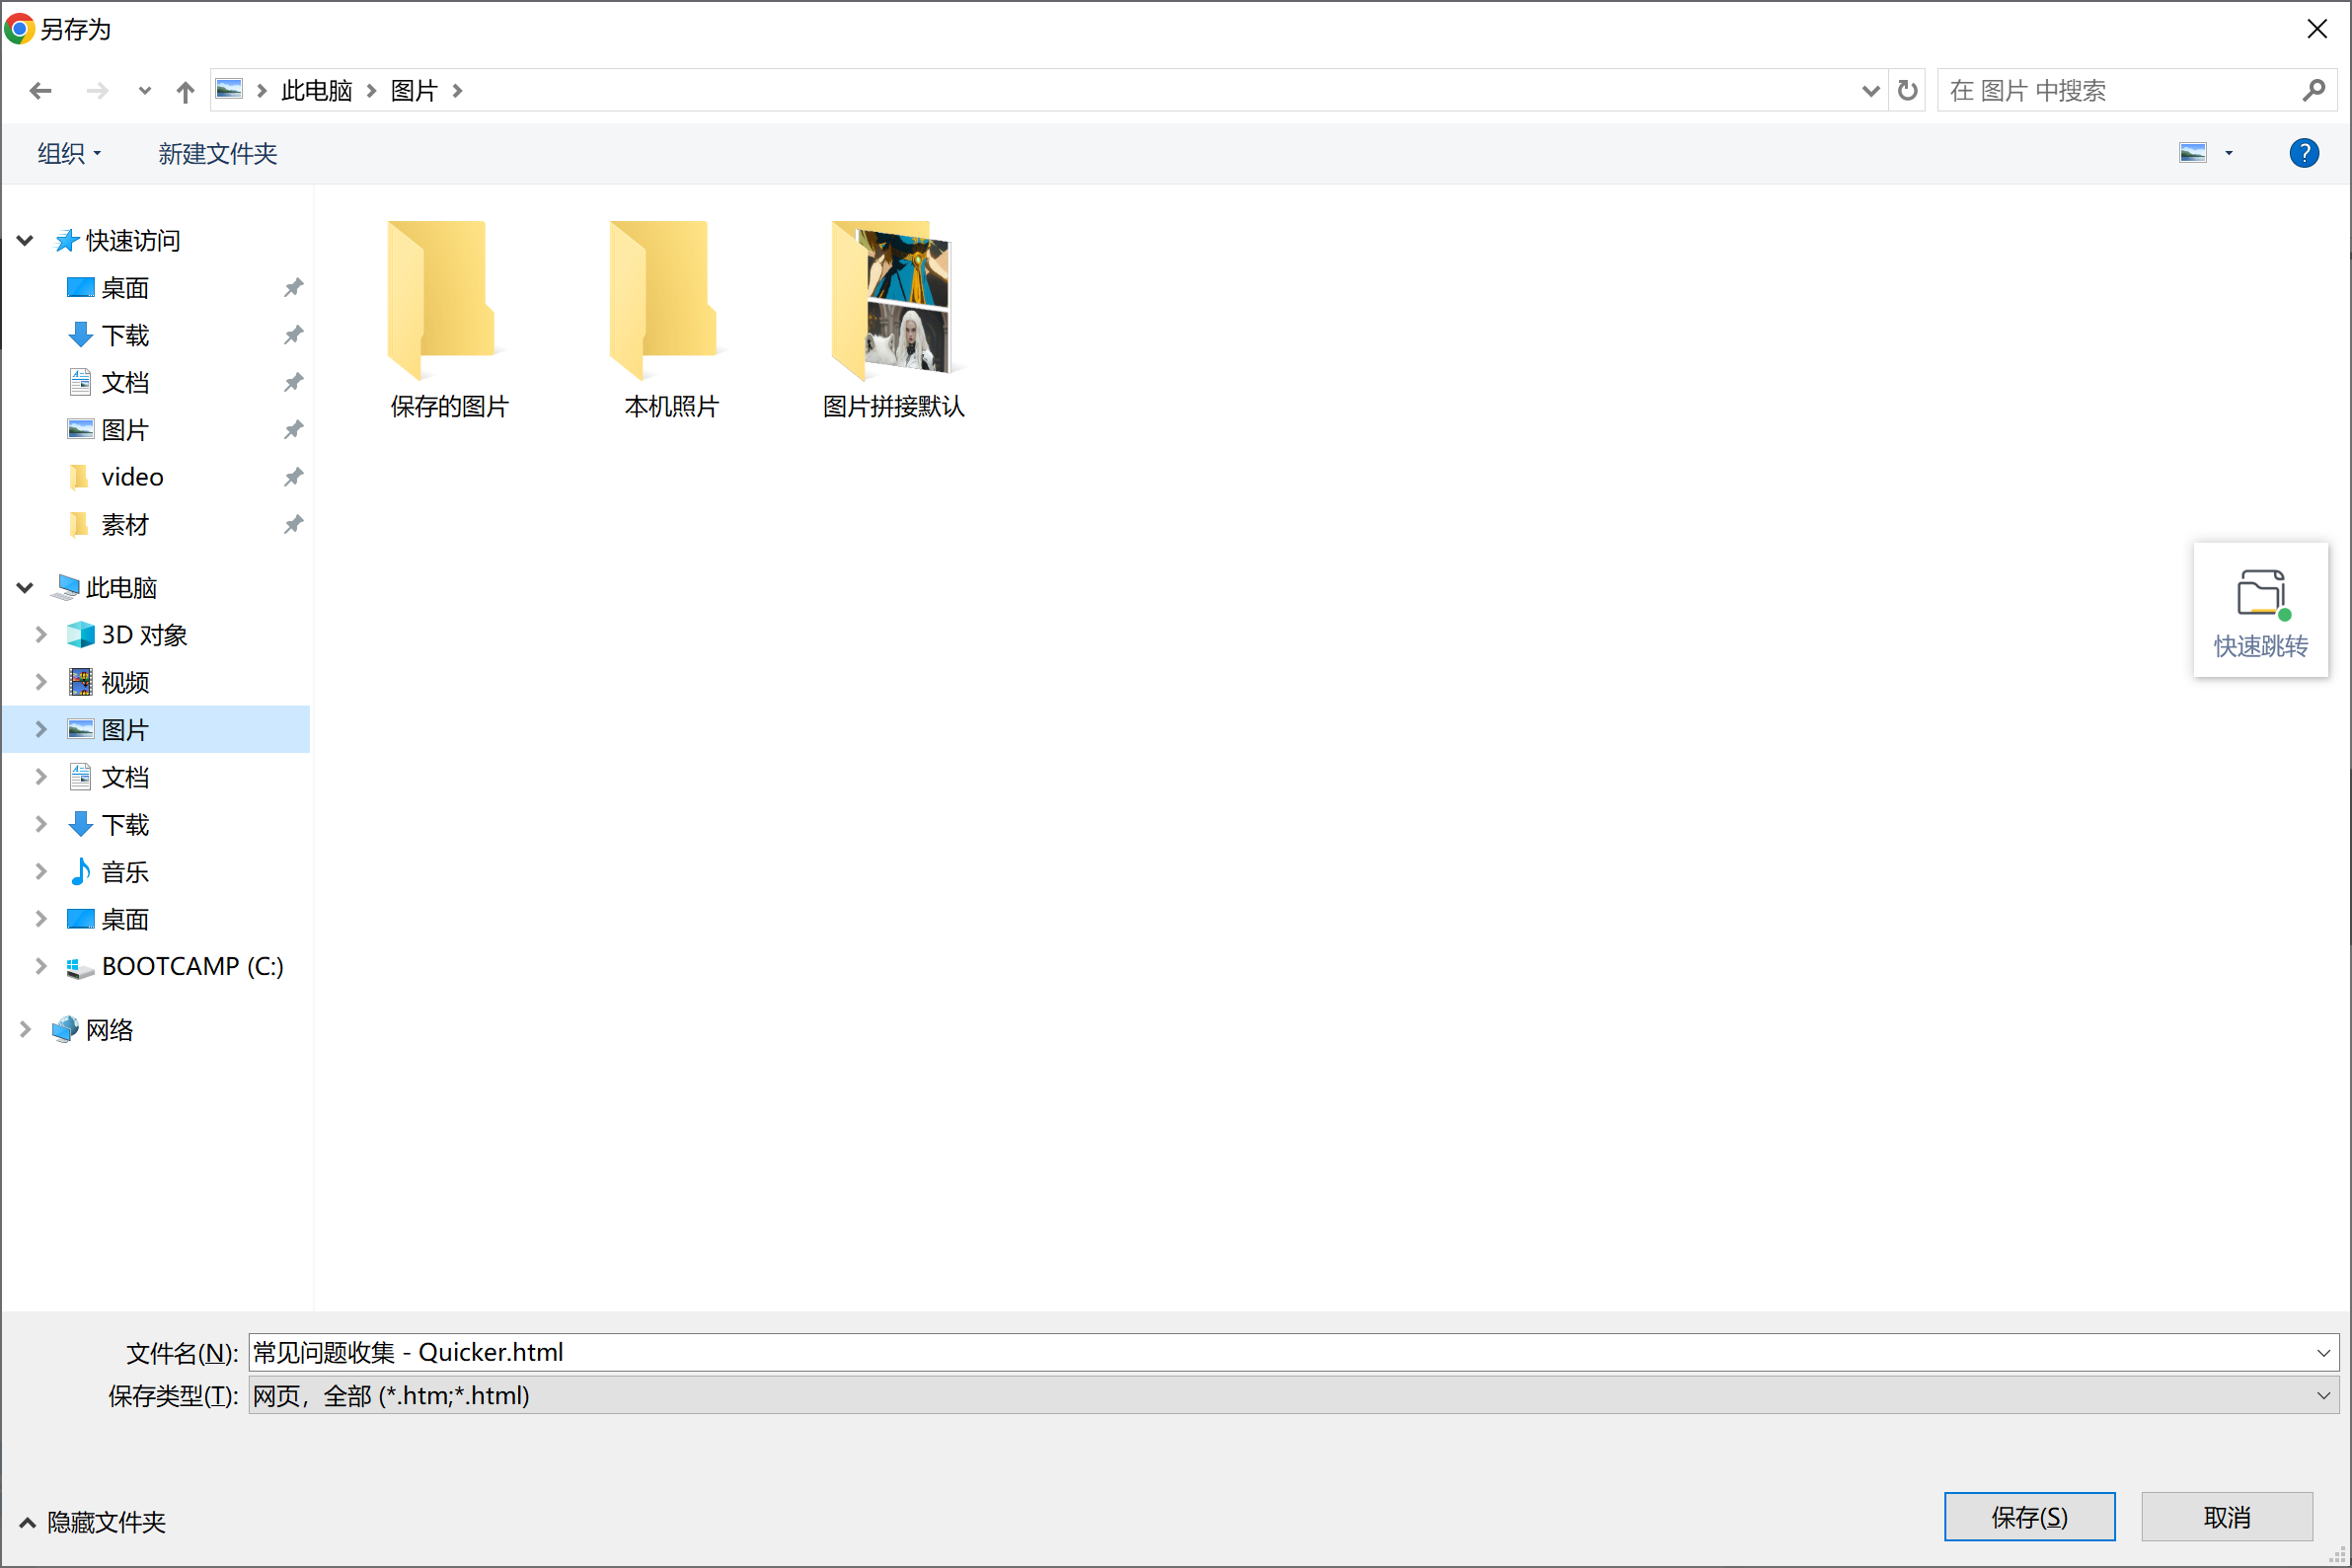Screen dimensions: 2352x1568
Task: Click the 快速跳转 quick jump icon
Action: point(2260,611)
